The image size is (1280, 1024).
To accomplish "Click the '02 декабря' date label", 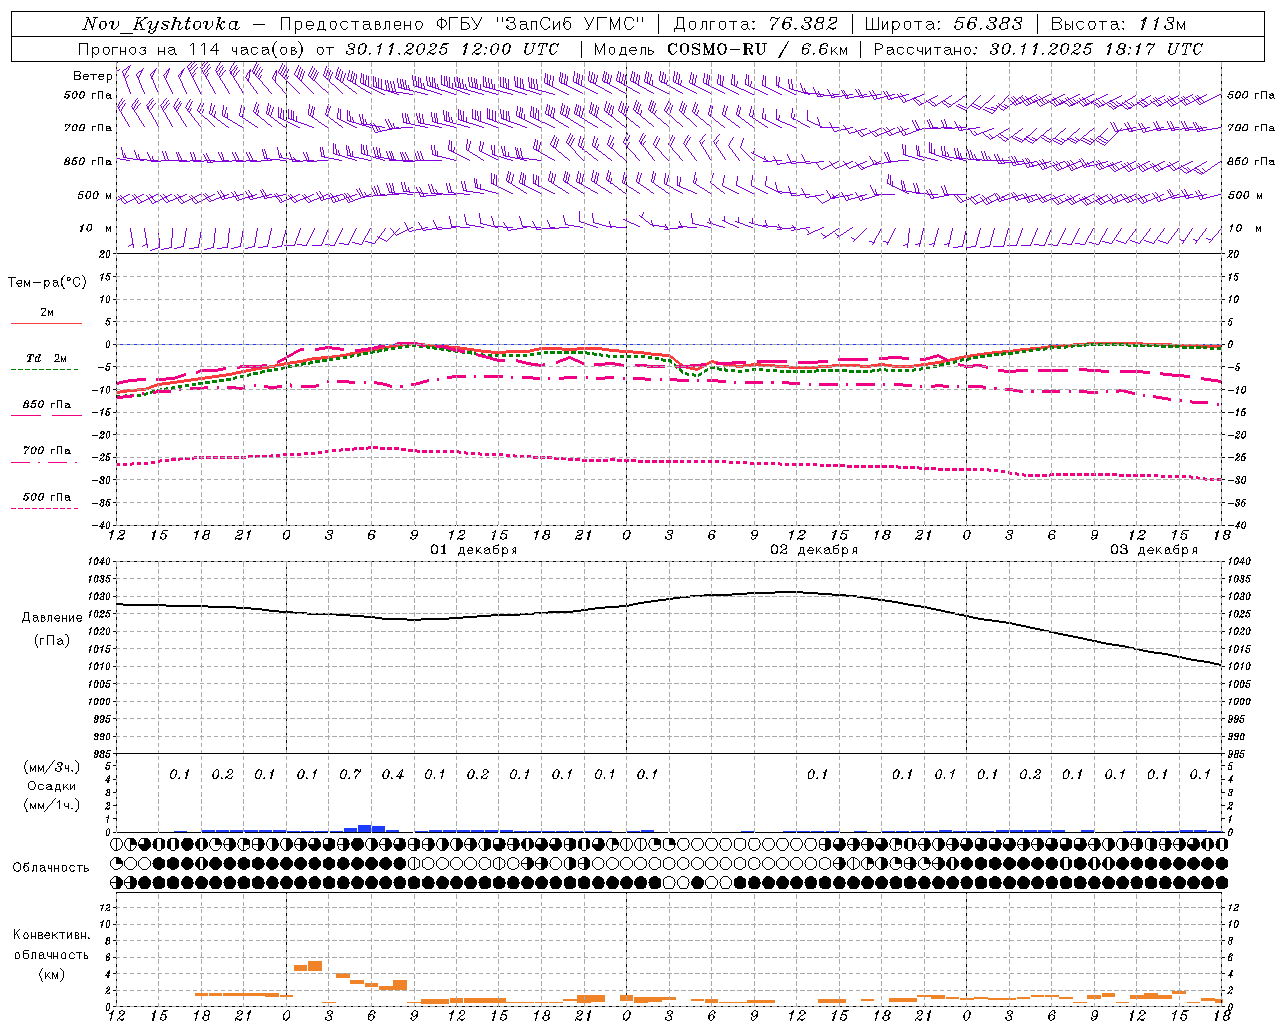I will [814, 550].
